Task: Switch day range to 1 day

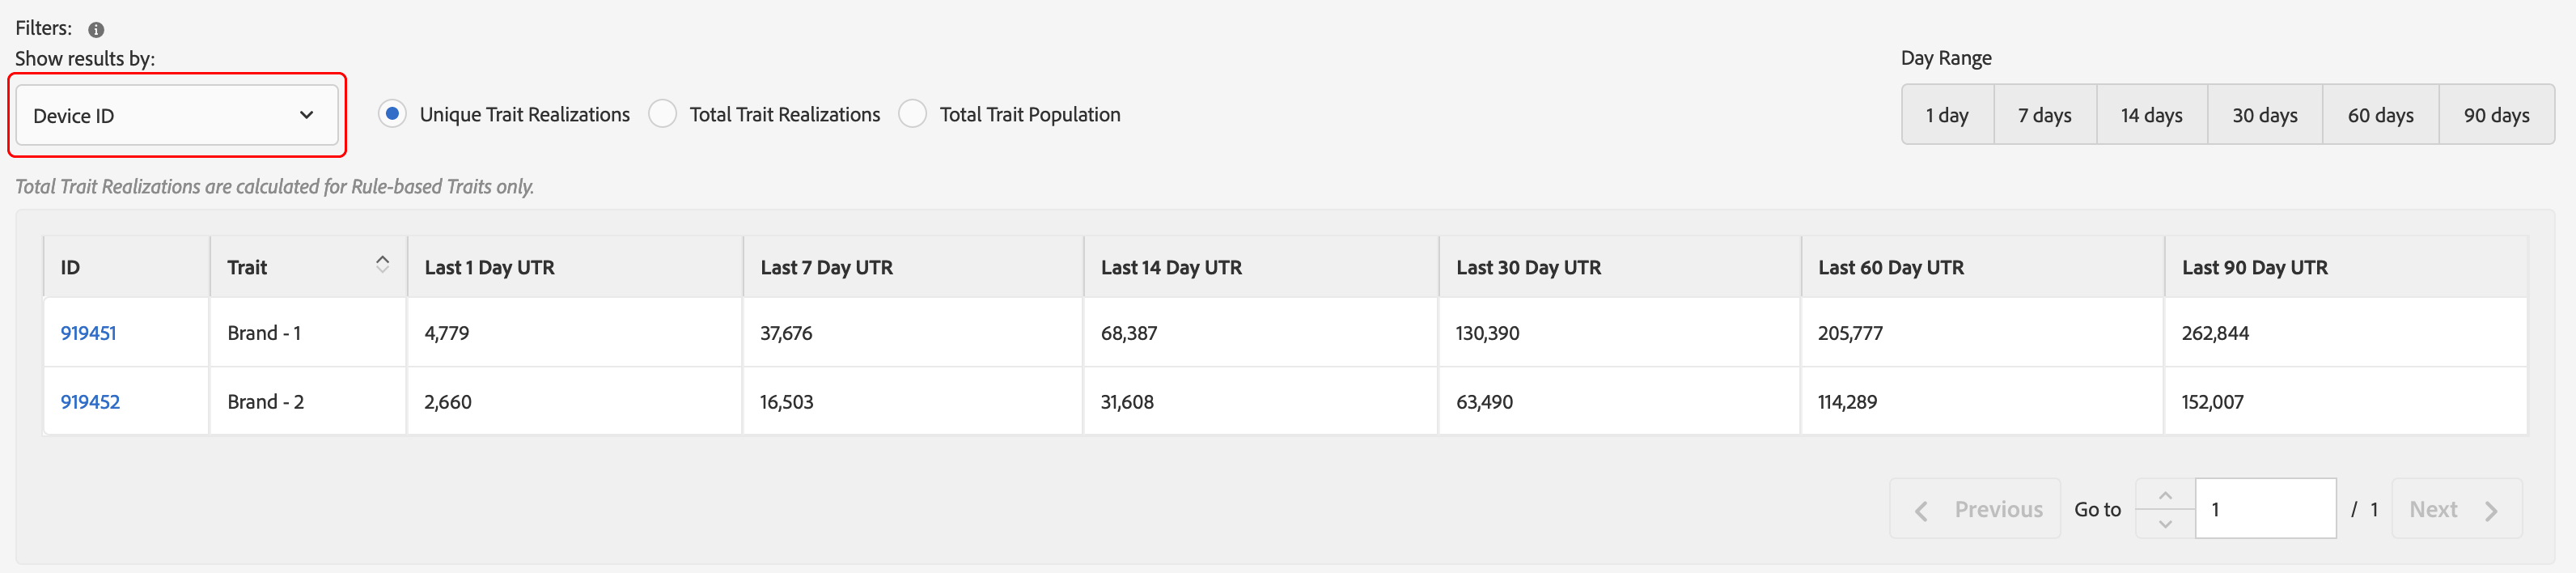Action: click(1946, 116)
